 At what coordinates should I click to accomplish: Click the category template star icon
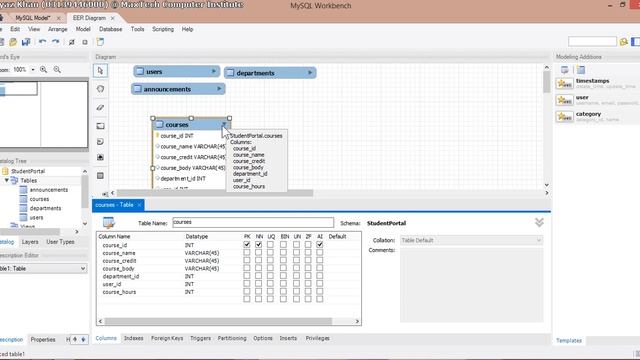pyautogui.click(x=564, y=117)
